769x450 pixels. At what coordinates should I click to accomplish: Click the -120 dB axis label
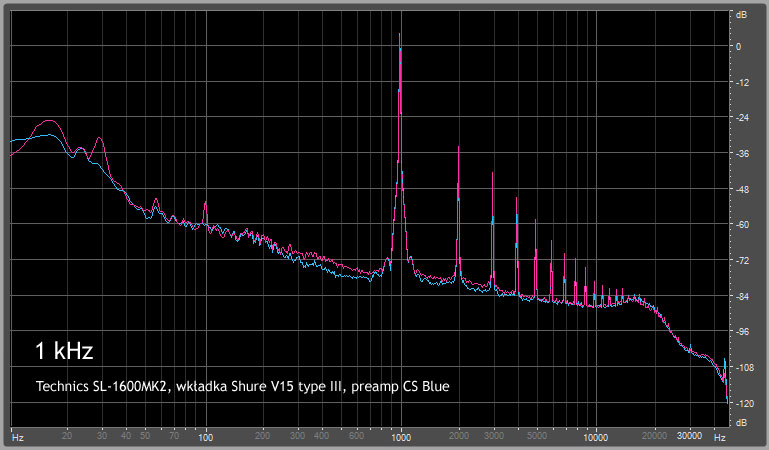point(743,403)
